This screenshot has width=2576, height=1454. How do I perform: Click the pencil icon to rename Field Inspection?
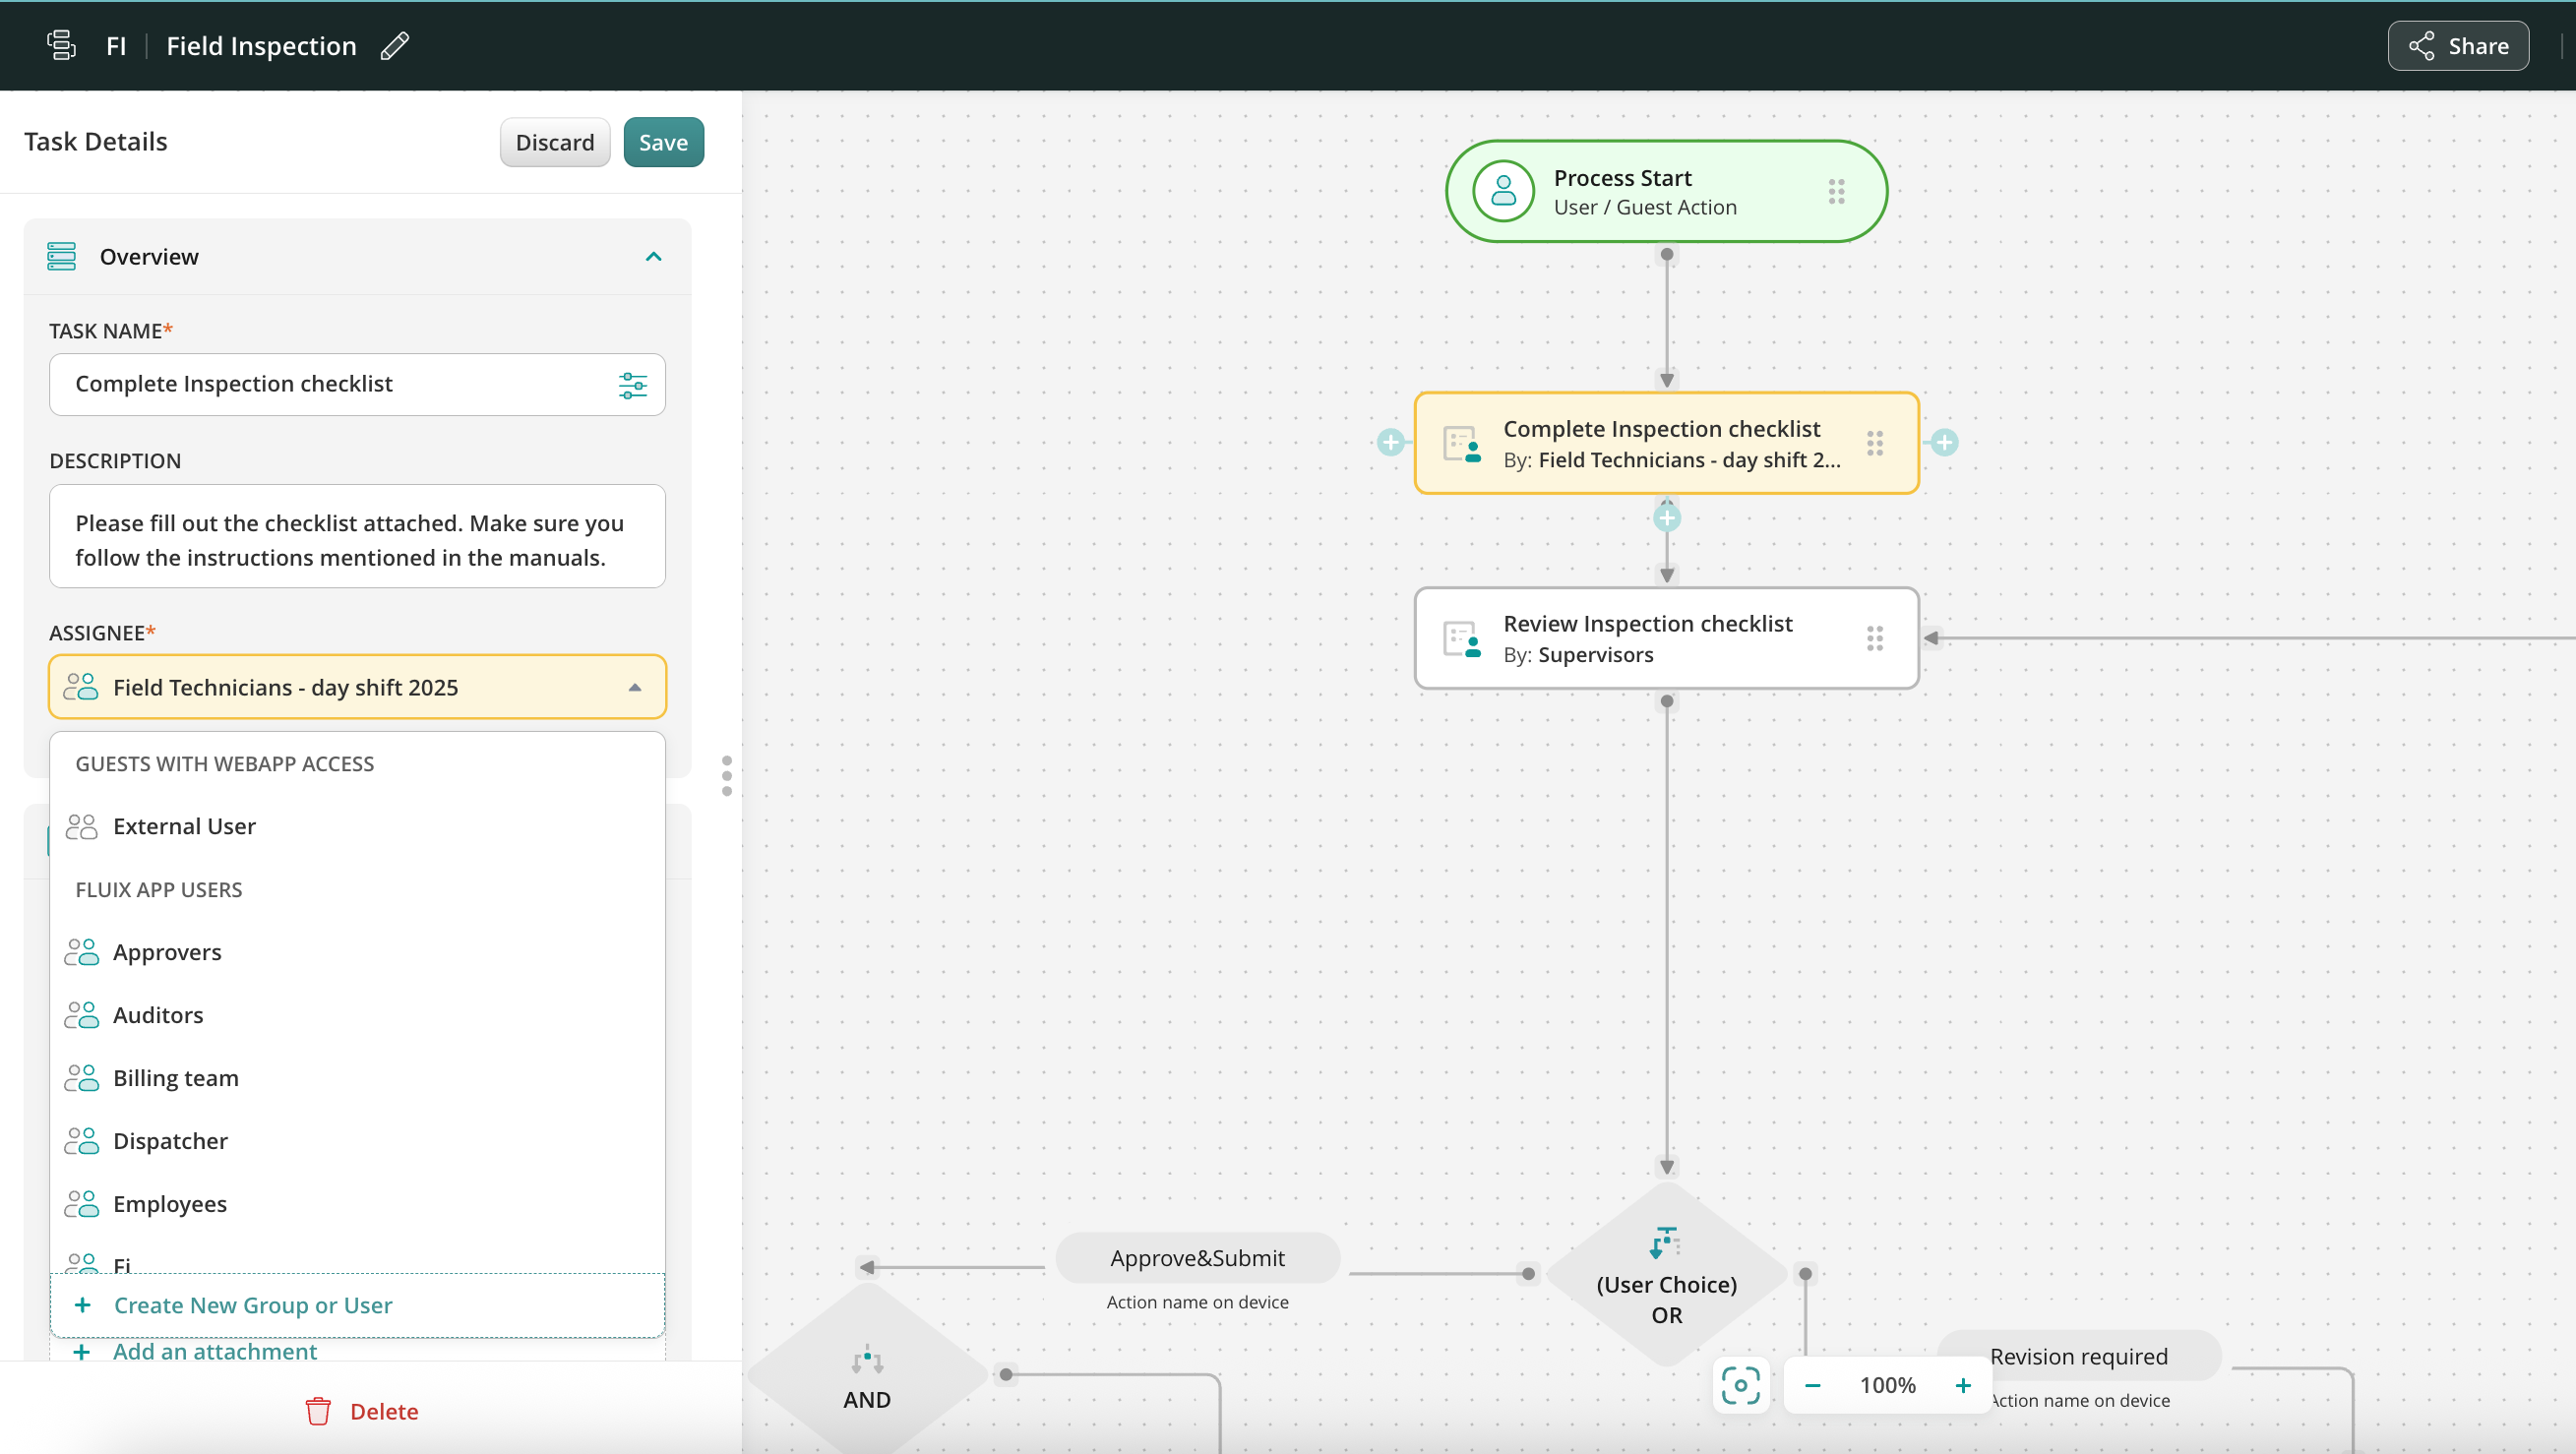point(395,46)
